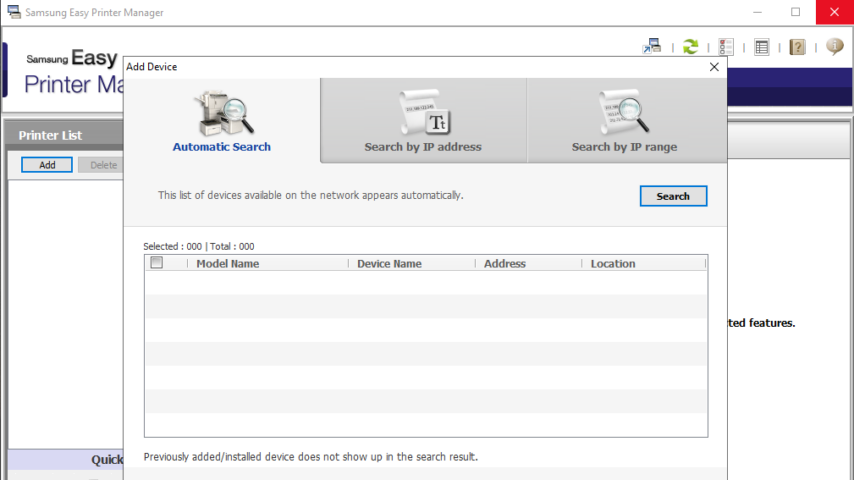
Task: Click the 'Previously added/installed device' note text
Action: [x=310, y=457]
